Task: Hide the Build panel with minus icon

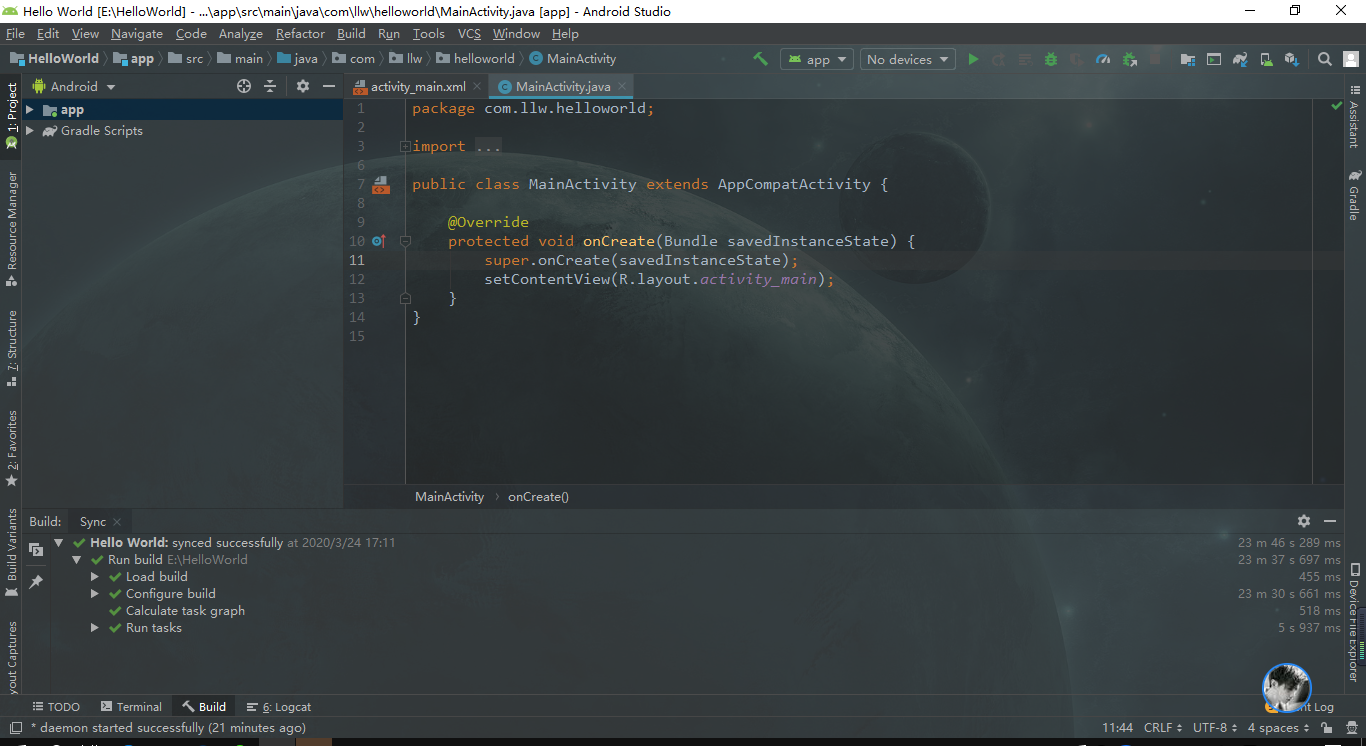Action: pos(1330,521)
